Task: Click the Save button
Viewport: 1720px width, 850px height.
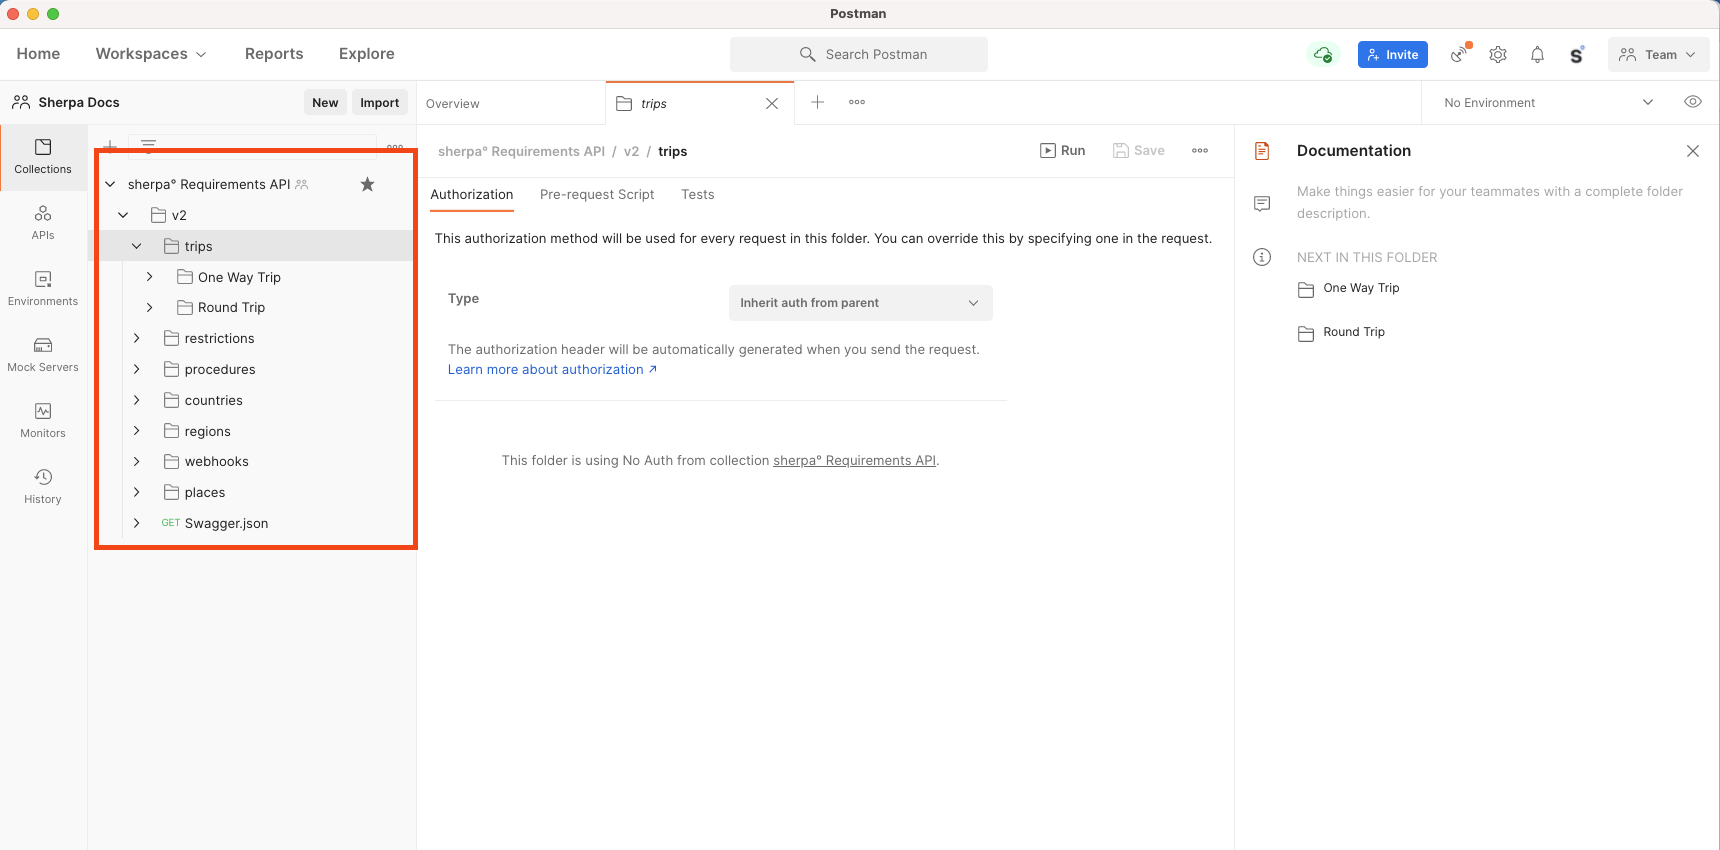Action: click(1139, 151)
